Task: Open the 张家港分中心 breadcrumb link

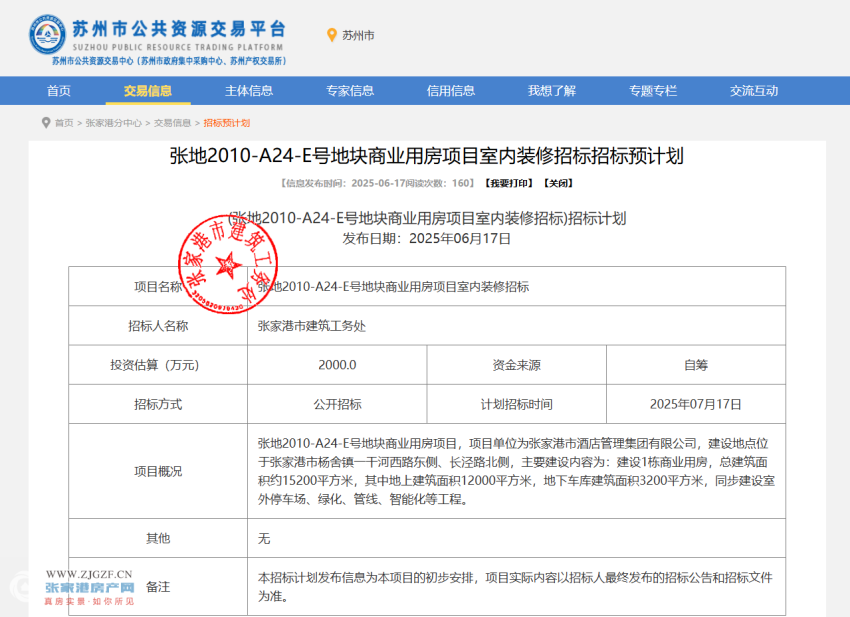Action: (x=113, y=123)
